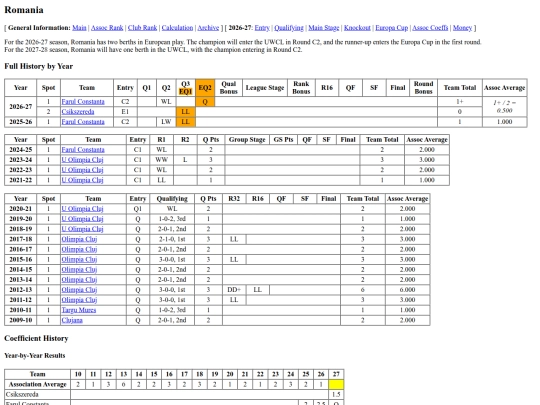Image resolution: width=540 pixels, height=405 pixels.
Task: Visit the Archive link
Action: (208, 28)
